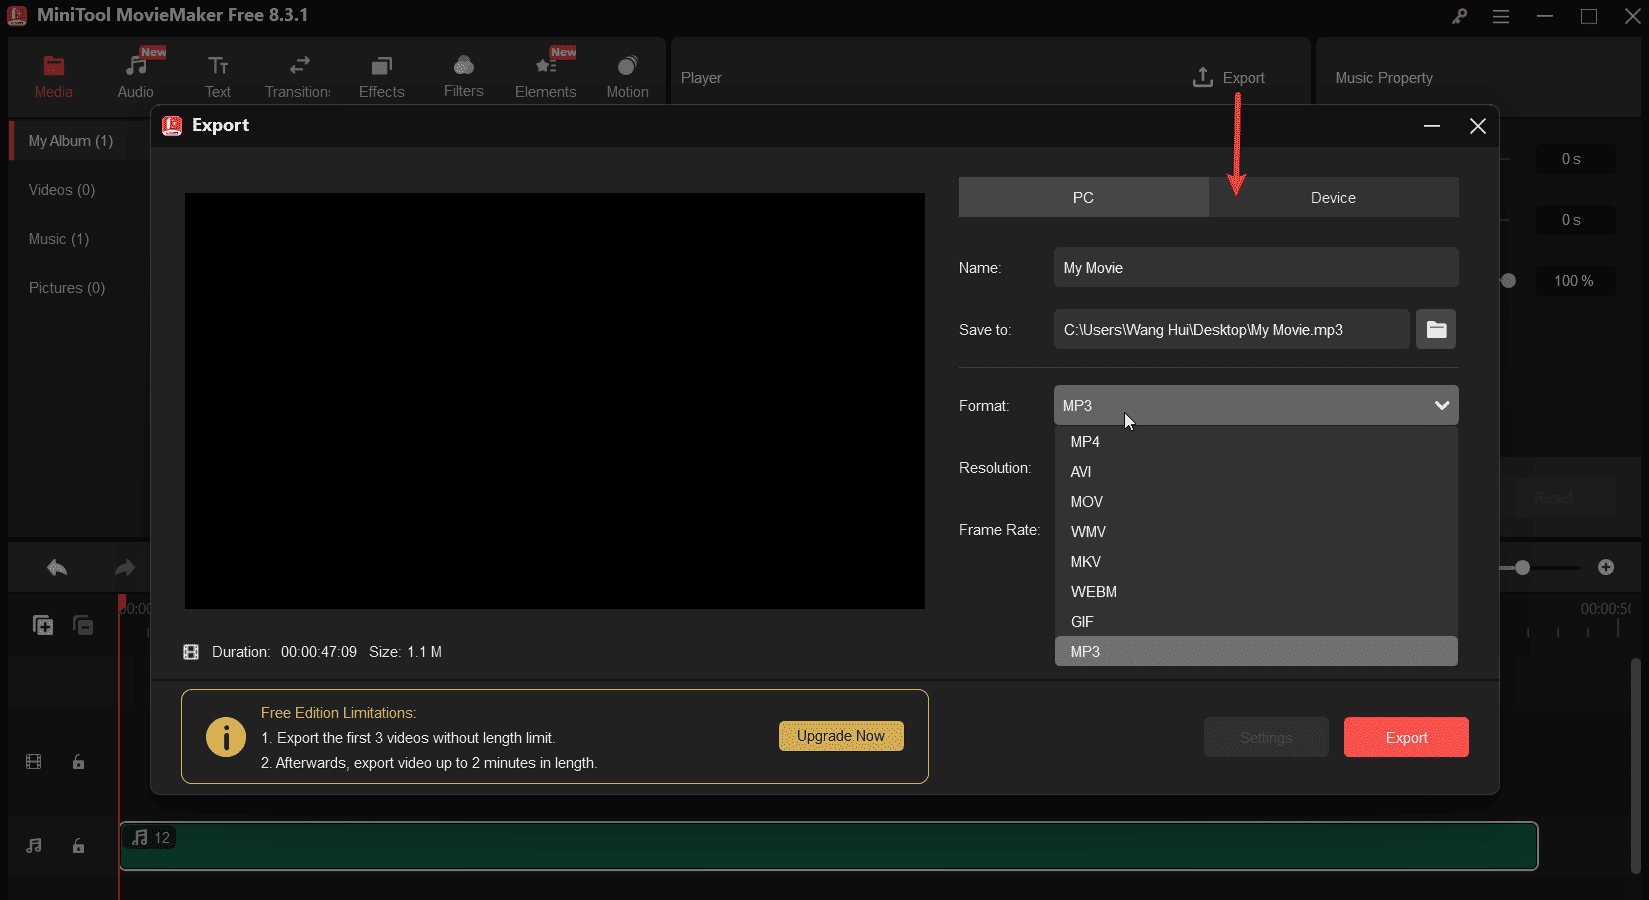Screen dimensions: 1649x900
Task: Select the Text tool icon
Action: (x=218, y=67)
